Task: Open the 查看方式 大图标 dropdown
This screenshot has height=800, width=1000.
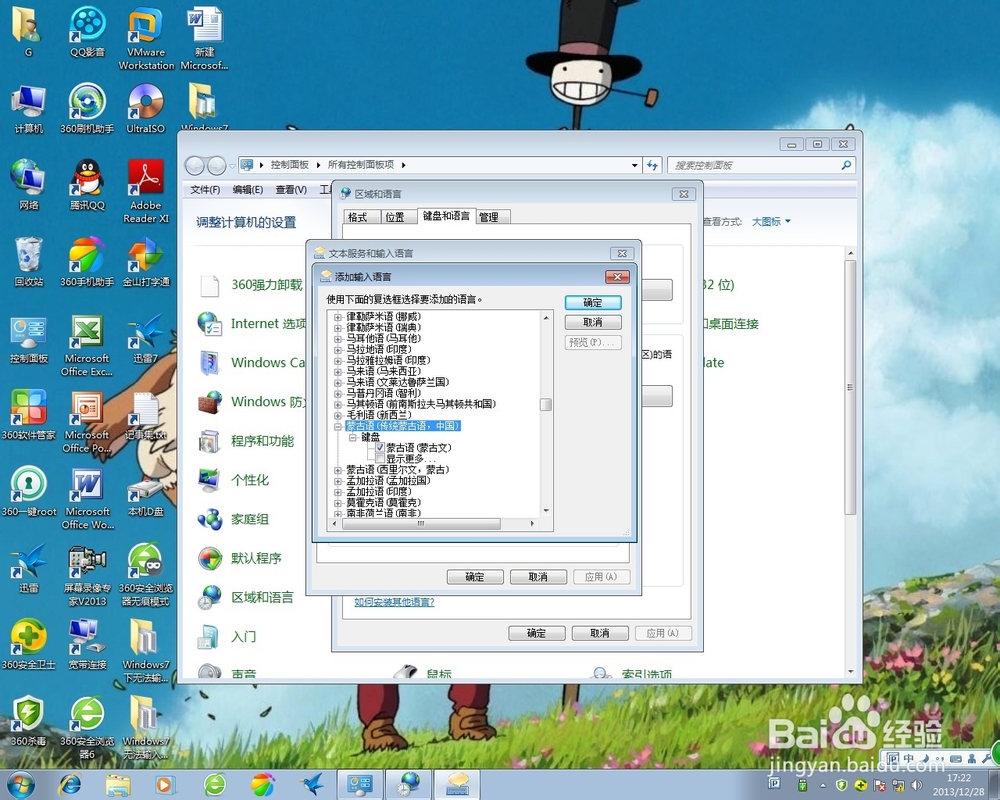Action: pyautogui.click(x=771, y=221)
